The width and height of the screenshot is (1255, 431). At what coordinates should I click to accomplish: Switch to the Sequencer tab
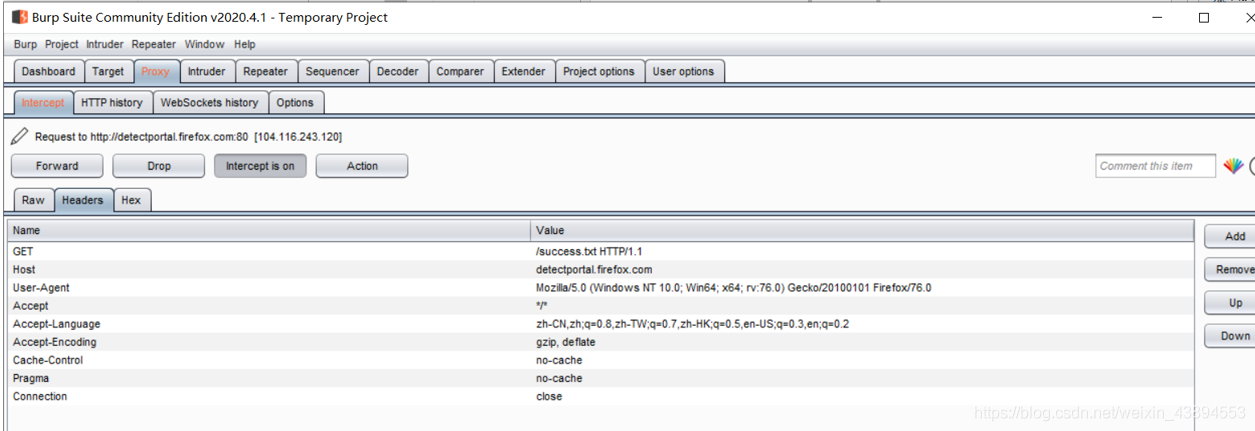pyautogui.click(x=332, y=72)
